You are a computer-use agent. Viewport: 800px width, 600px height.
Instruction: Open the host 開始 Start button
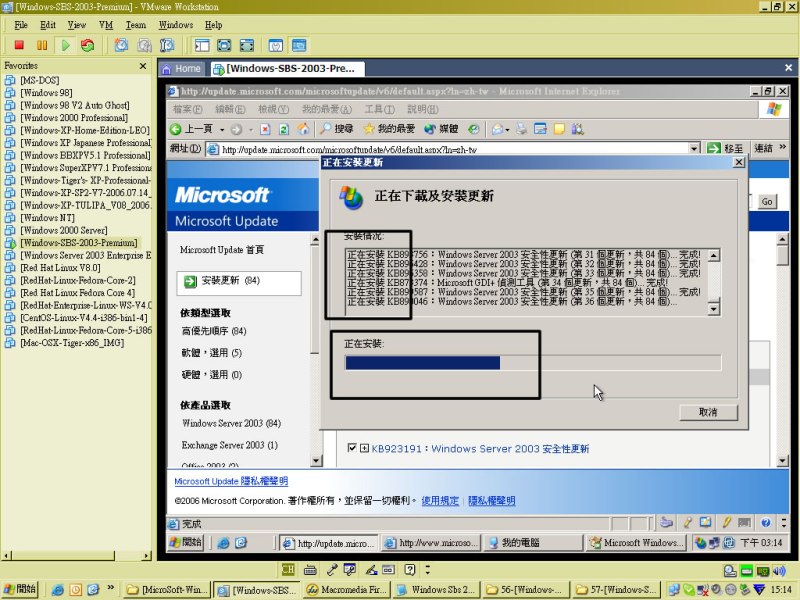[x=20, y=589]
